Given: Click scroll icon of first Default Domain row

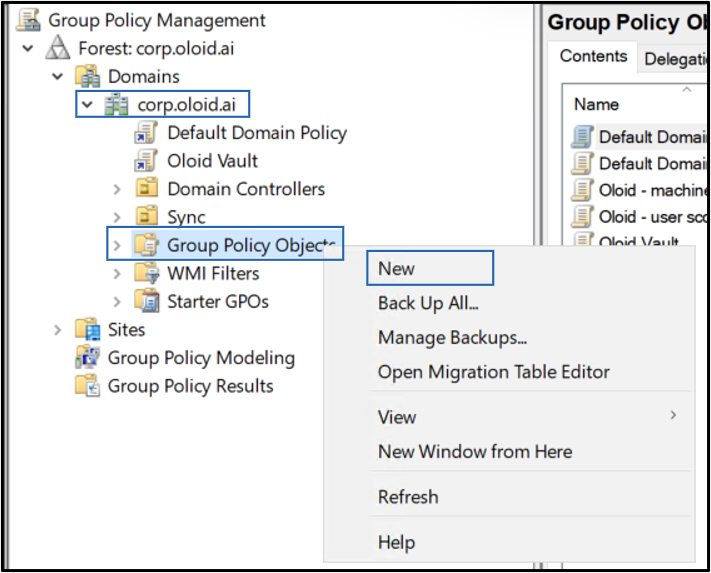Looking at the screenshot, I should point(582,137).
